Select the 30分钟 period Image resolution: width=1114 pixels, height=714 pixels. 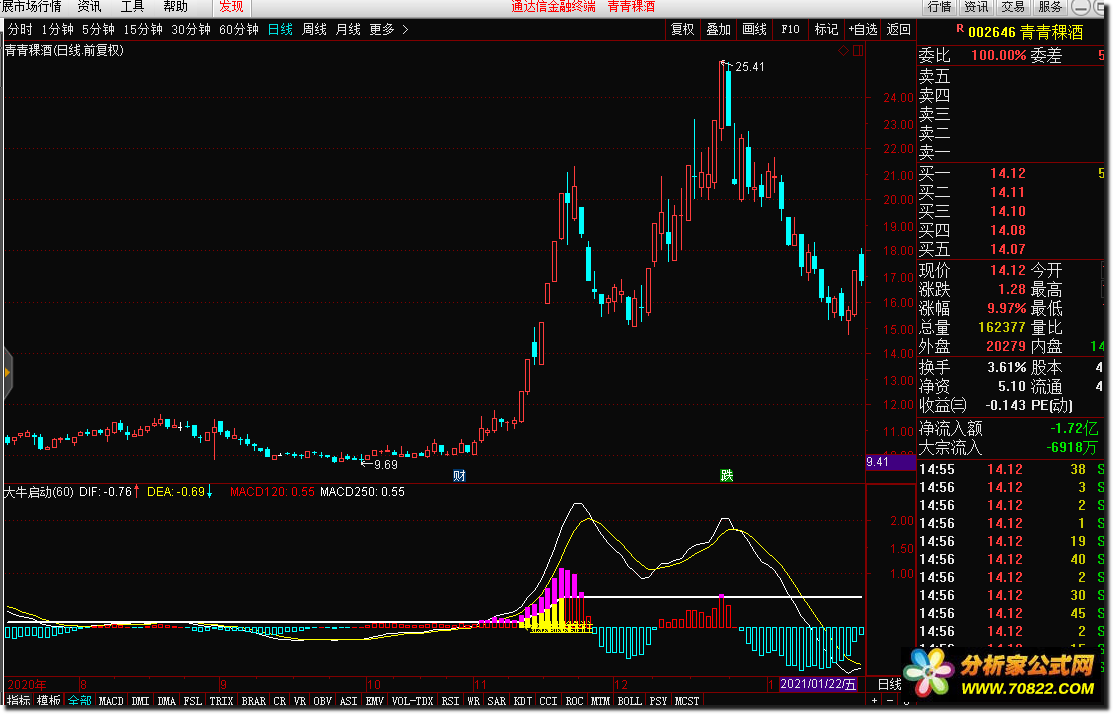click(191, 29)
